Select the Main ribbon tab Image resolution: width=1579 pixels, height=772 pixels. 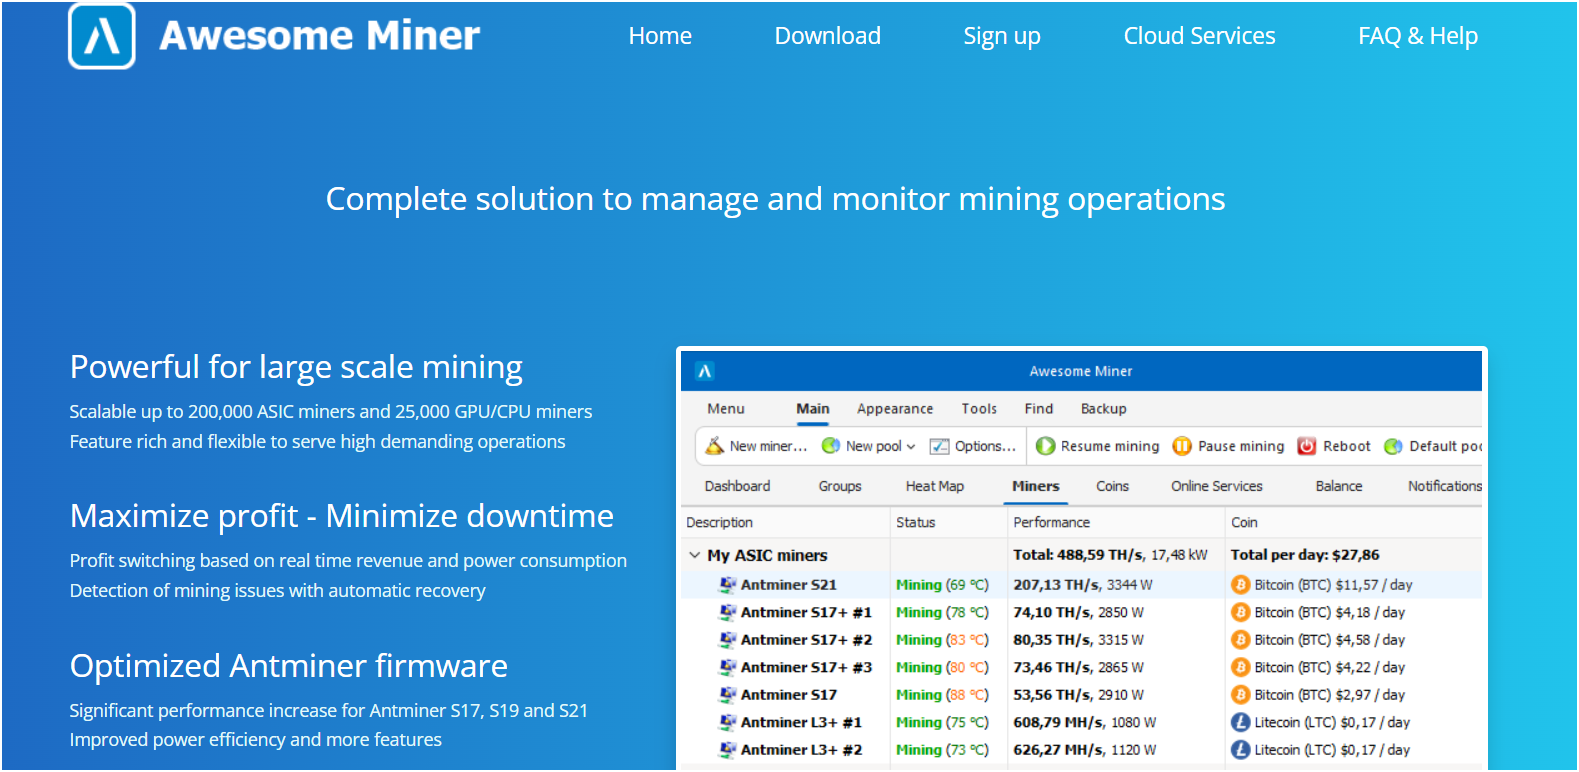(x=813, y=409)
